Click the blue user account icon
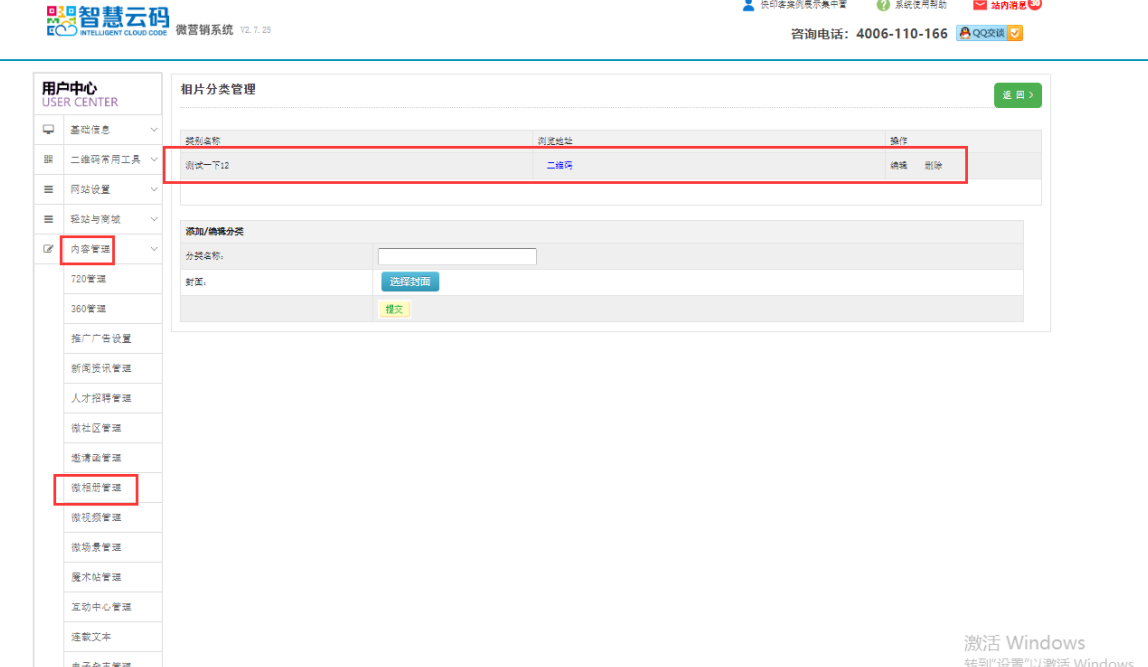The height and width of the screenshot is (667, 1148). point(748,5)
